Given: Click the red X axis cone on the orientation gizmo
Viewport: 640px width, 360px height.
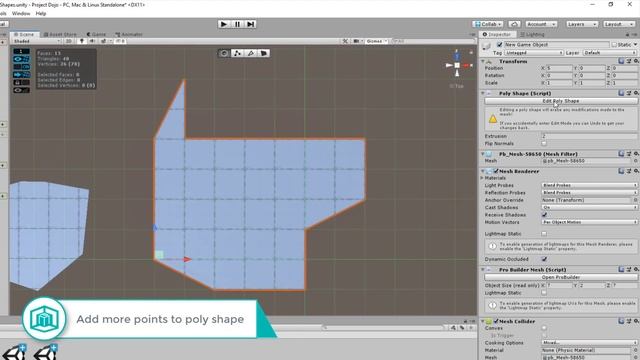Looking at the screenshot, I should pyautogui.click(x=467, y=65).
